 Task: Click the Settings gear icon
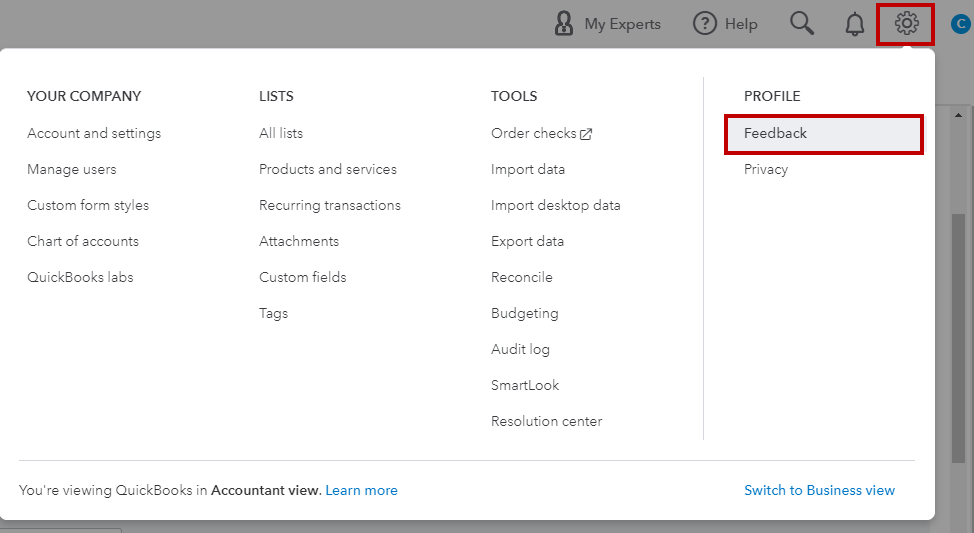coord(906,24)
